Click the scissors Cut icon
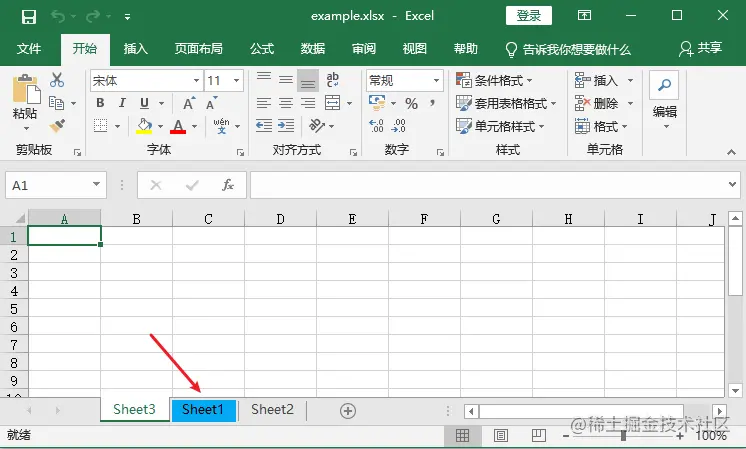746x449 pixels. coord(57,80)
